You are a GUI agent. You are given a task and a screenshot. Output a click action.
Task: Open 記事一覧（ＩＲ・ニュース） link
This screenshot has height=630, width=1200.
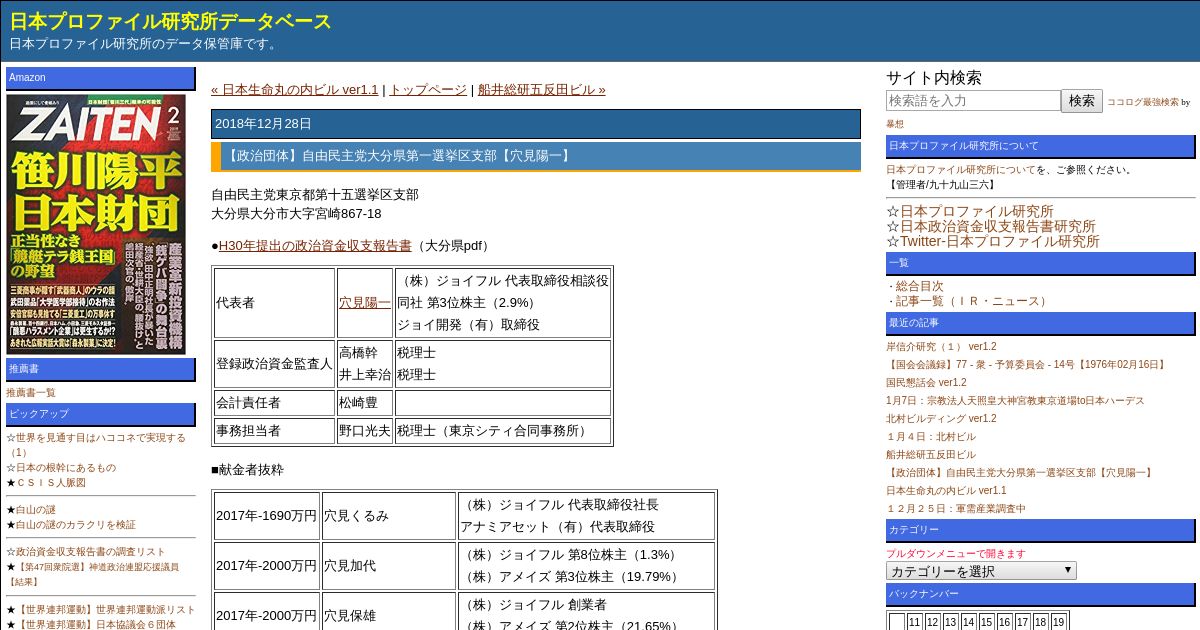973,301
